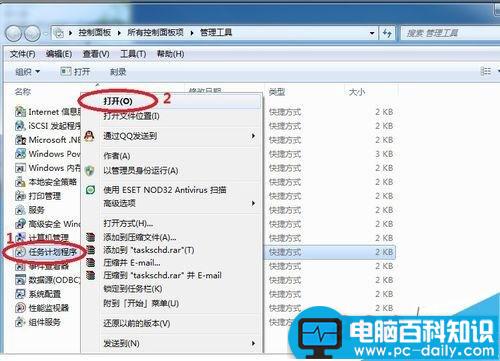Select the 性能监视器 icon
The height and width of the screenshot is (361, 500).
click(20, 308)
